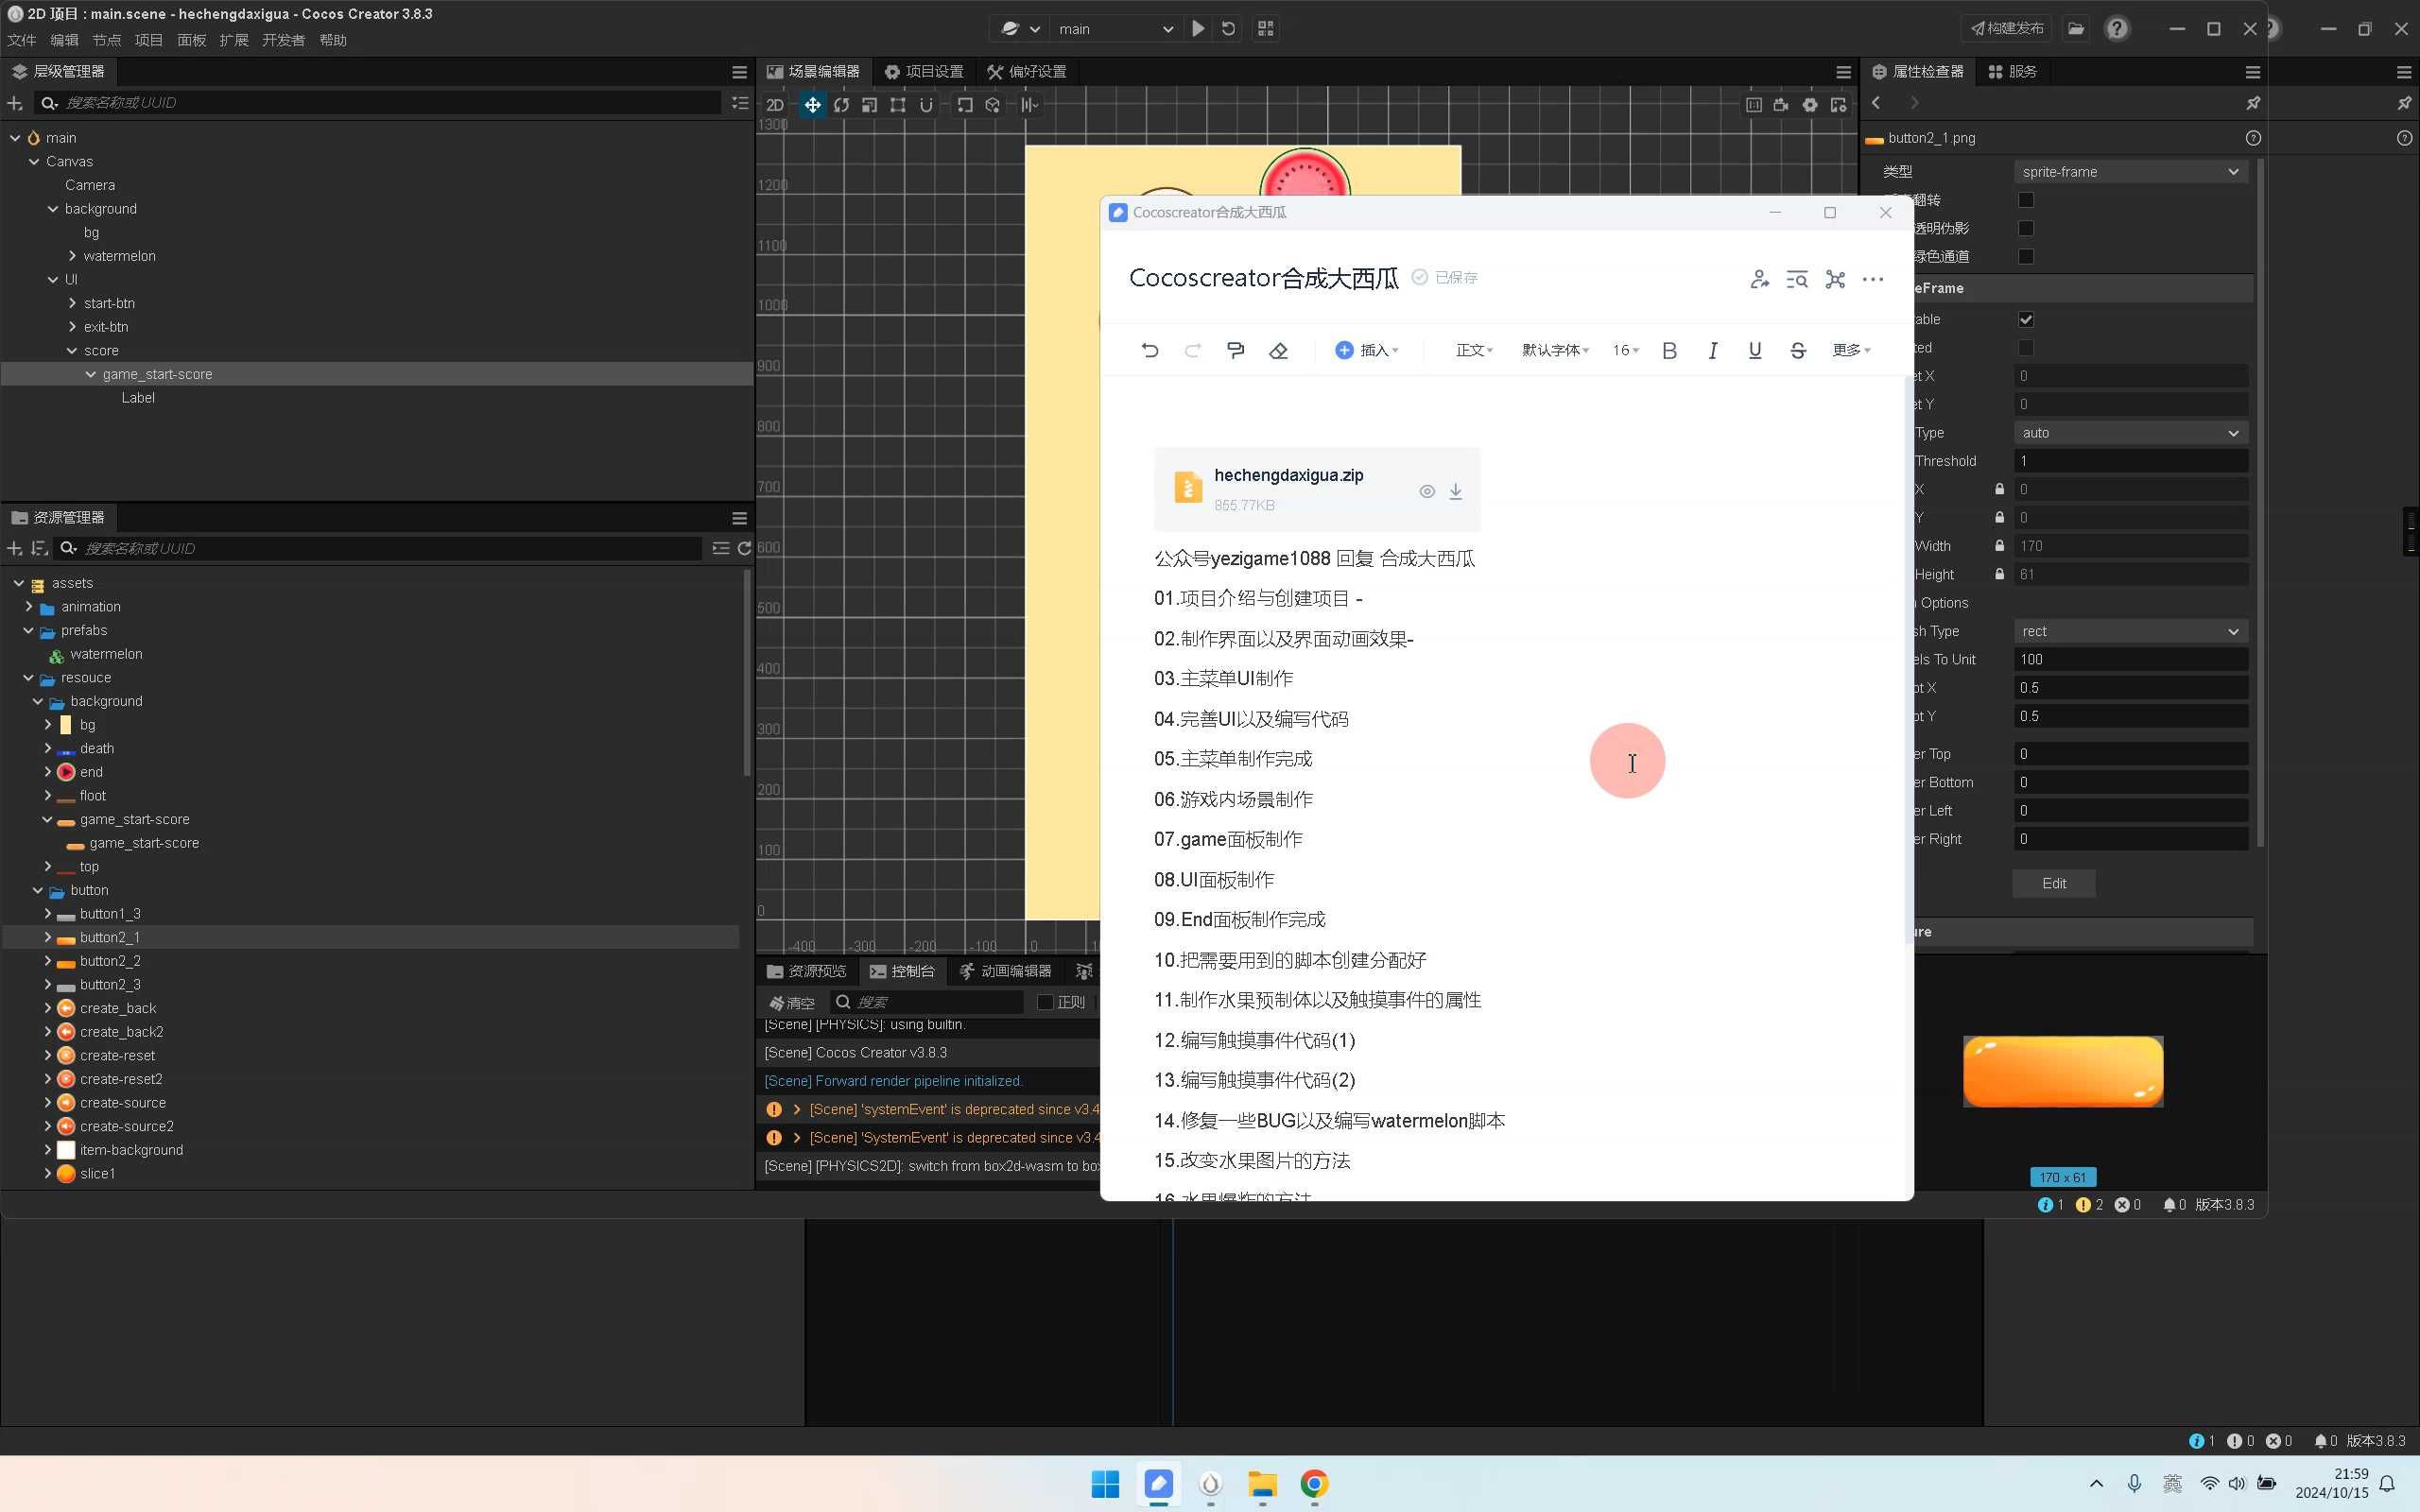2420x1512 pixels.
Task: Toggle the 透明伪影 checkbox
Action: (2026, 228)
